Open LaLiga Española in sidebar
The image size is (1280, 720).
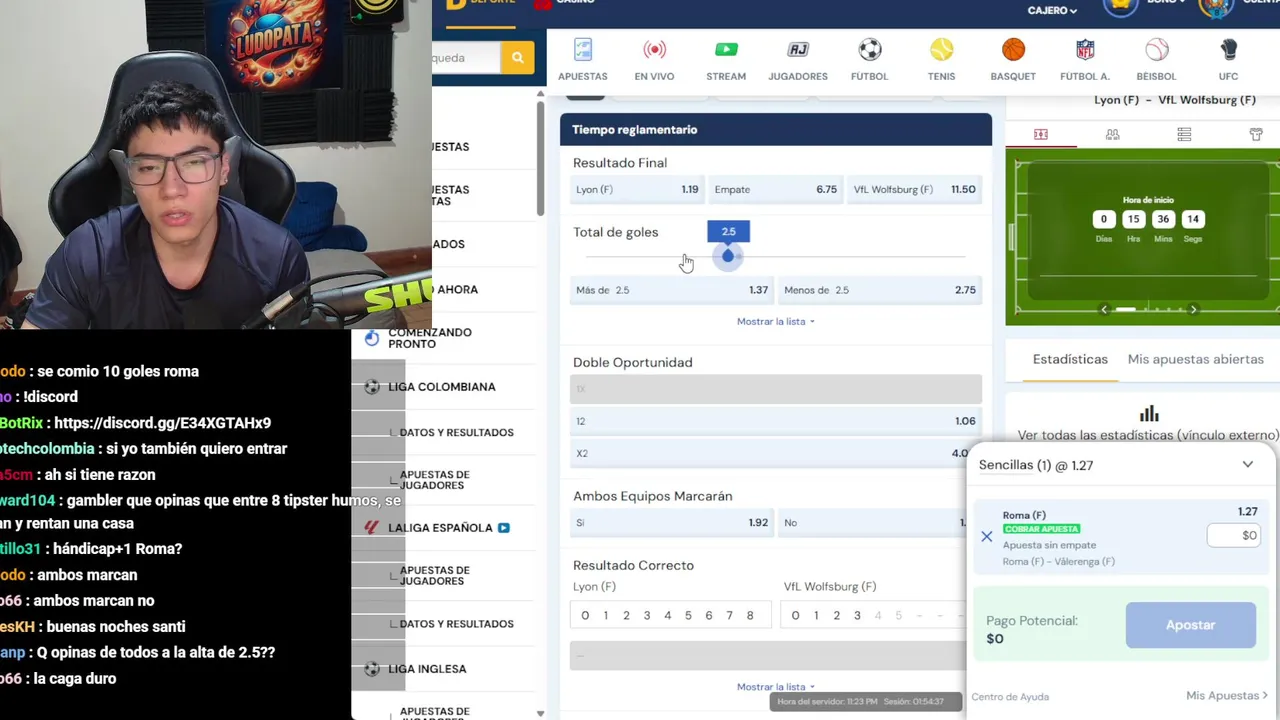tap(440, 528)
